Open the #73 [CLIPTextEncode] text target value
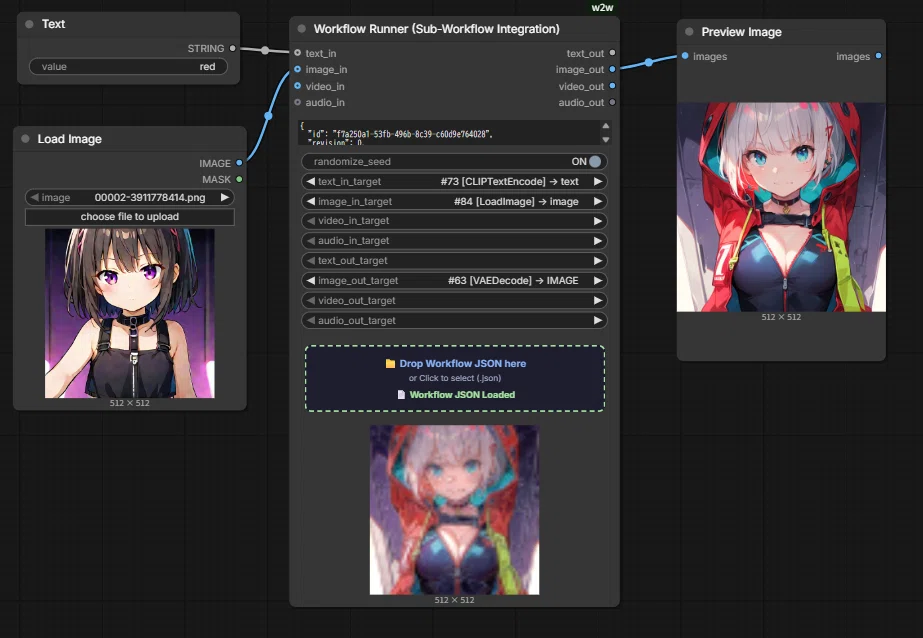This screenshot has width=923, height=638. pyautogui.click(x=510, y=181)
